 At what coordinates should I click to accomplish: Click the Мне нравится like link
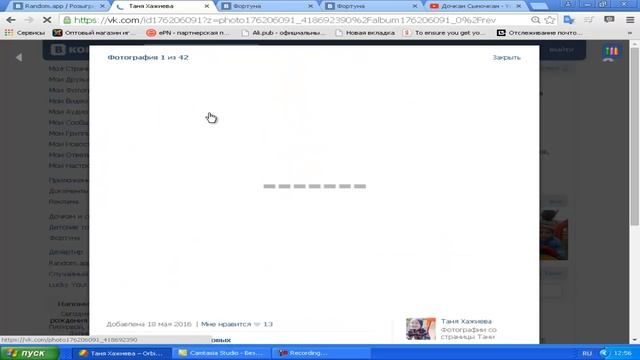point(226,324)
